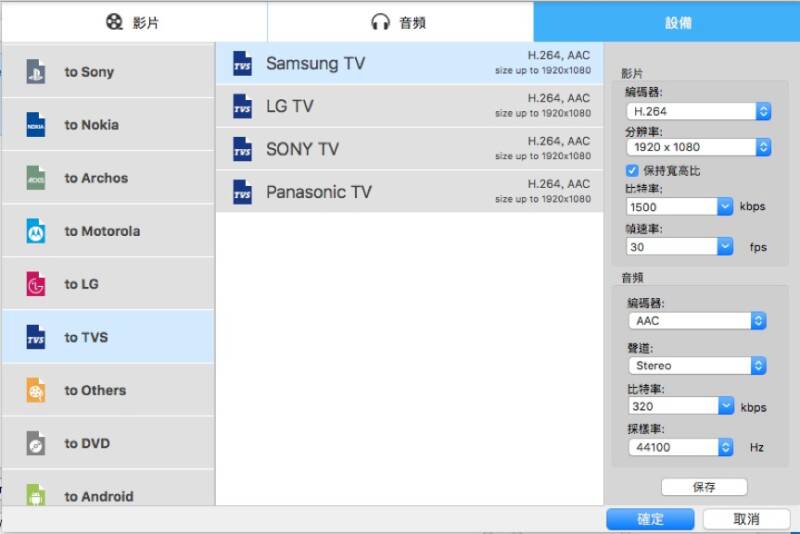Open the 採樣率 44100 dropdown
The width and height of the screenshot is (800, 534).
pyautogui.click(x=681, y=447)
